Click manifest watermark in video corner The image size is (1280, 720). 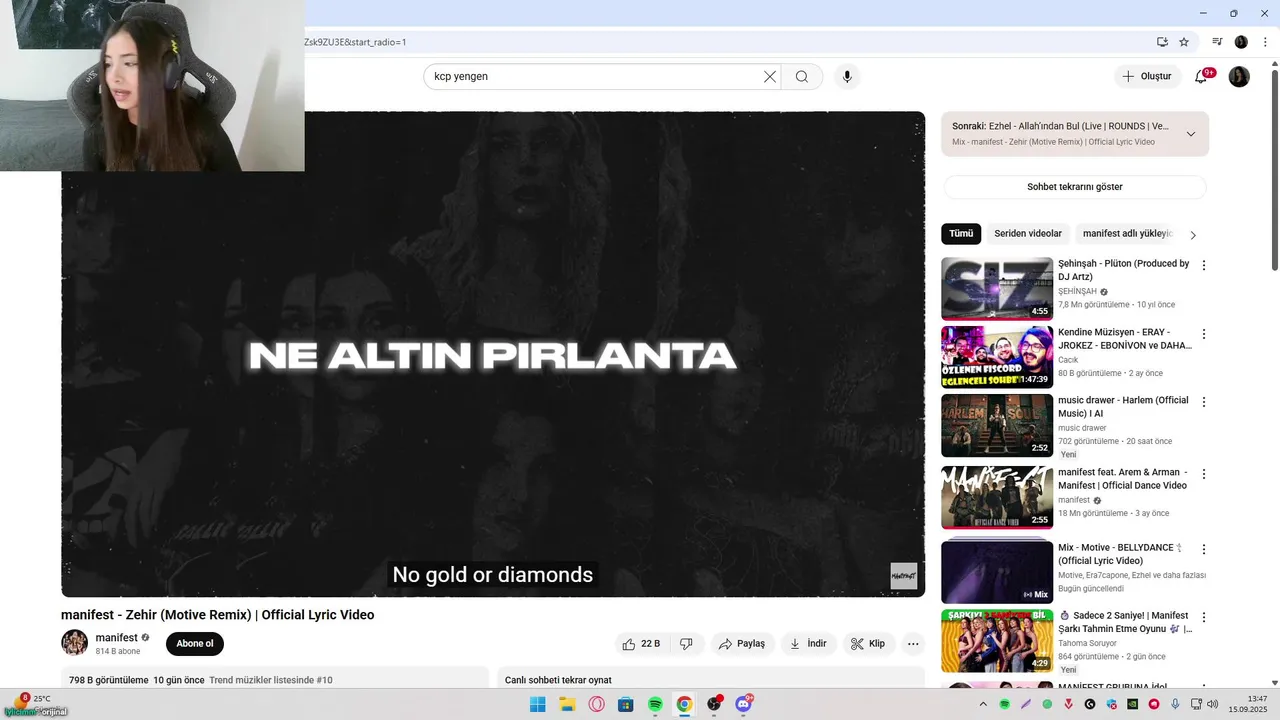click(903, 575)
